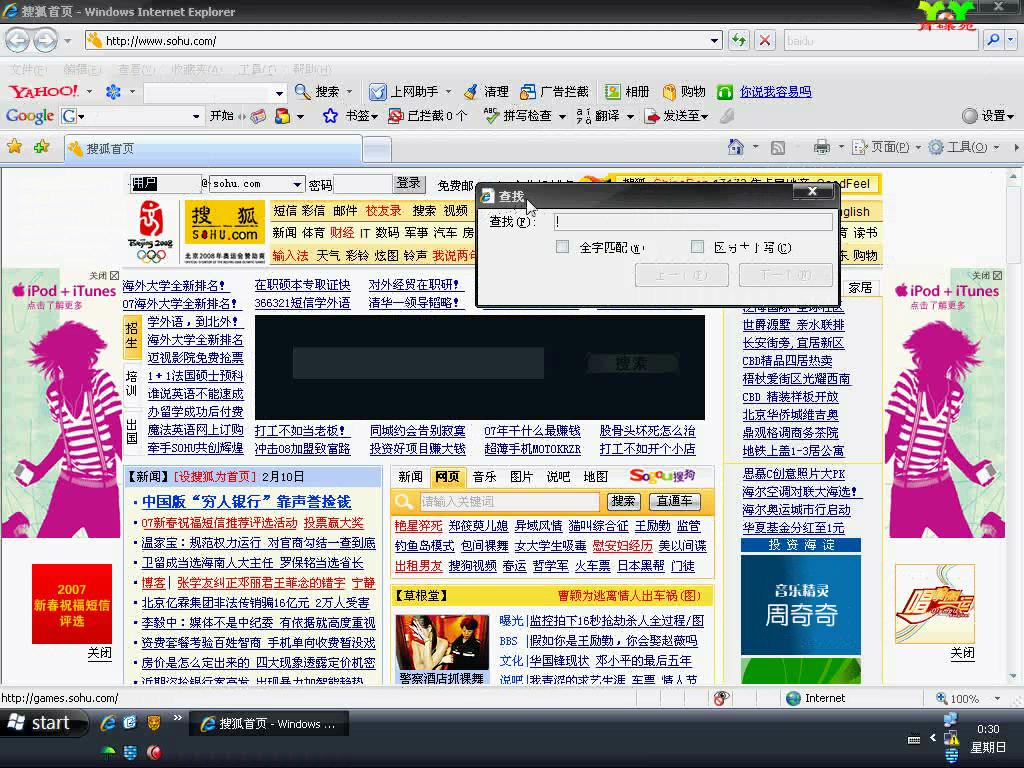Image resolution: width=1024 pixels, height=768 pixels.
Task: Open a new blank tab
Action: (377, 150)
